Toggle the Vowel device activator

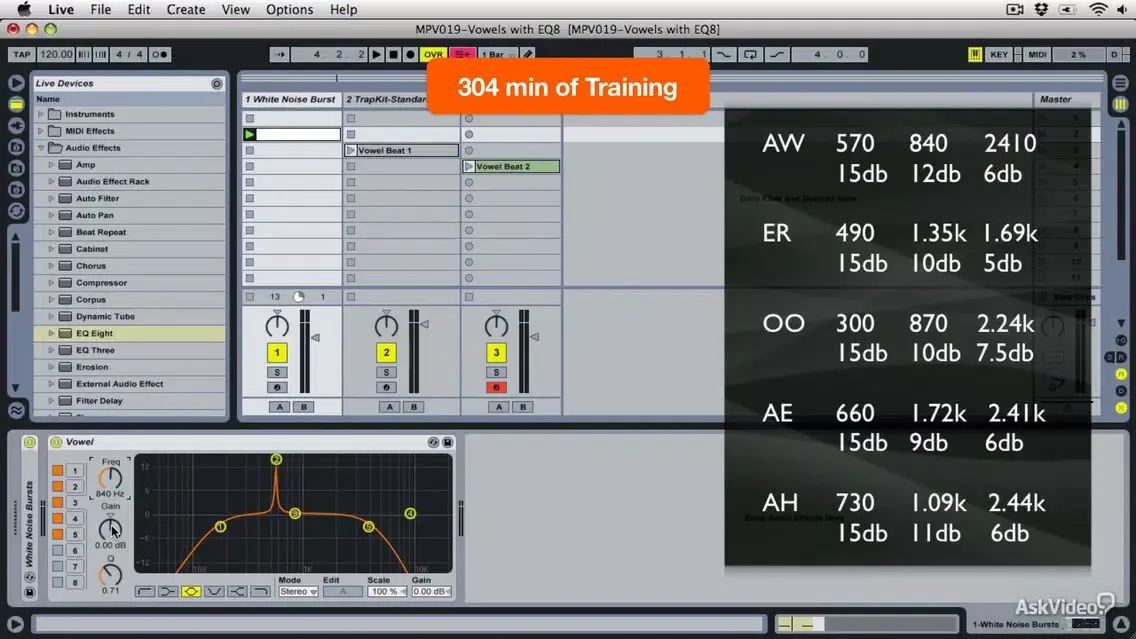[57, 442]
